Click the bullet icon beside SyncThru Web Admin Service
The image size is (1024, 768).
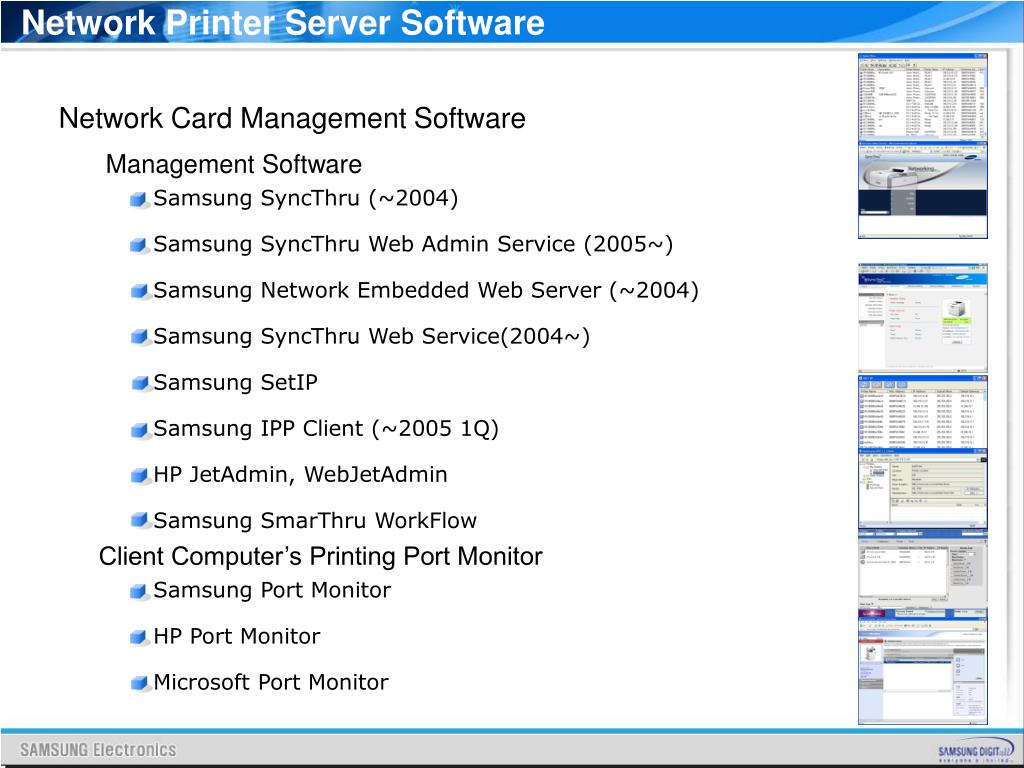[138, 245]
